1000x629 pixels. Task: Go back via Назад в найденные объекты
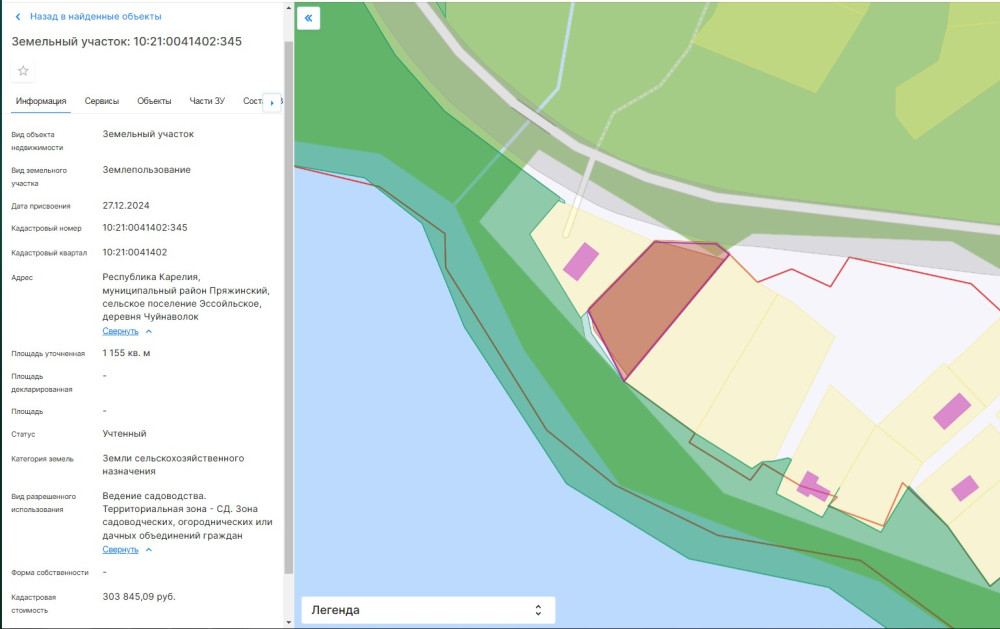pos(95,17)
